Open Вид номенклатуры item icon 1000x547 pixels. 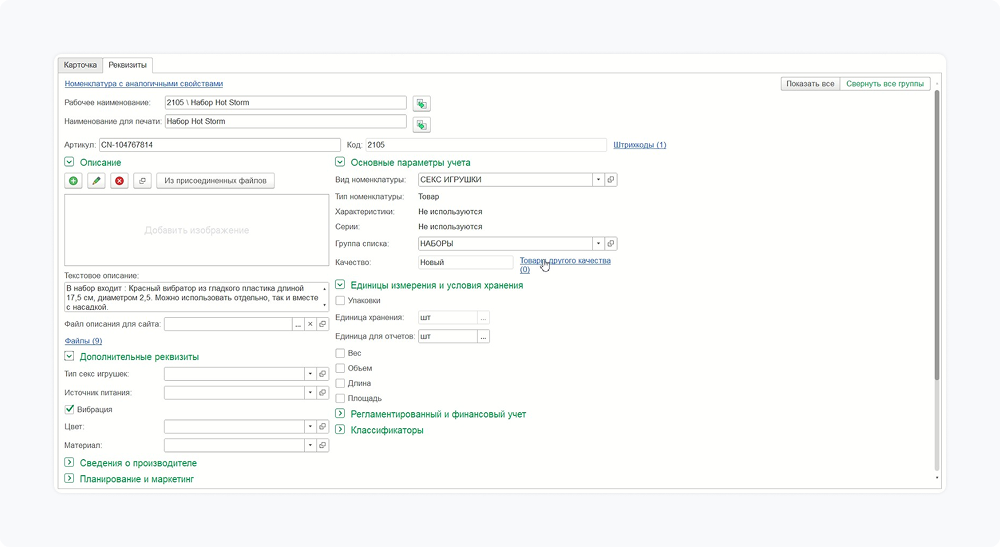(611, 180)
